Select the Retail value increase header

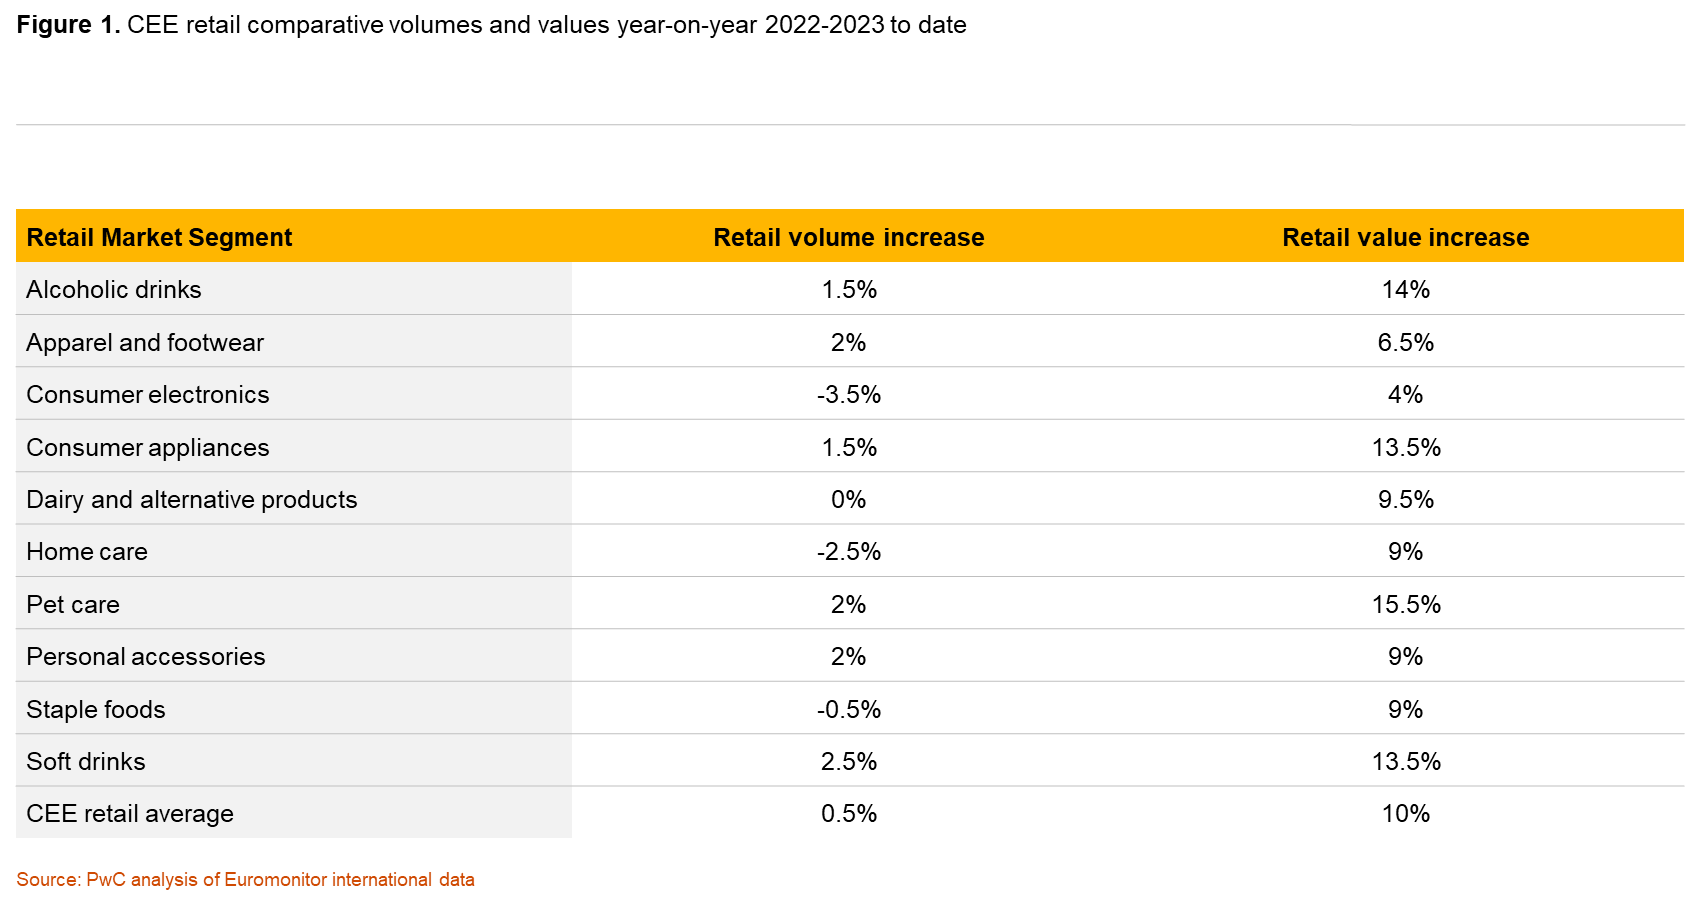(1405, 237)
